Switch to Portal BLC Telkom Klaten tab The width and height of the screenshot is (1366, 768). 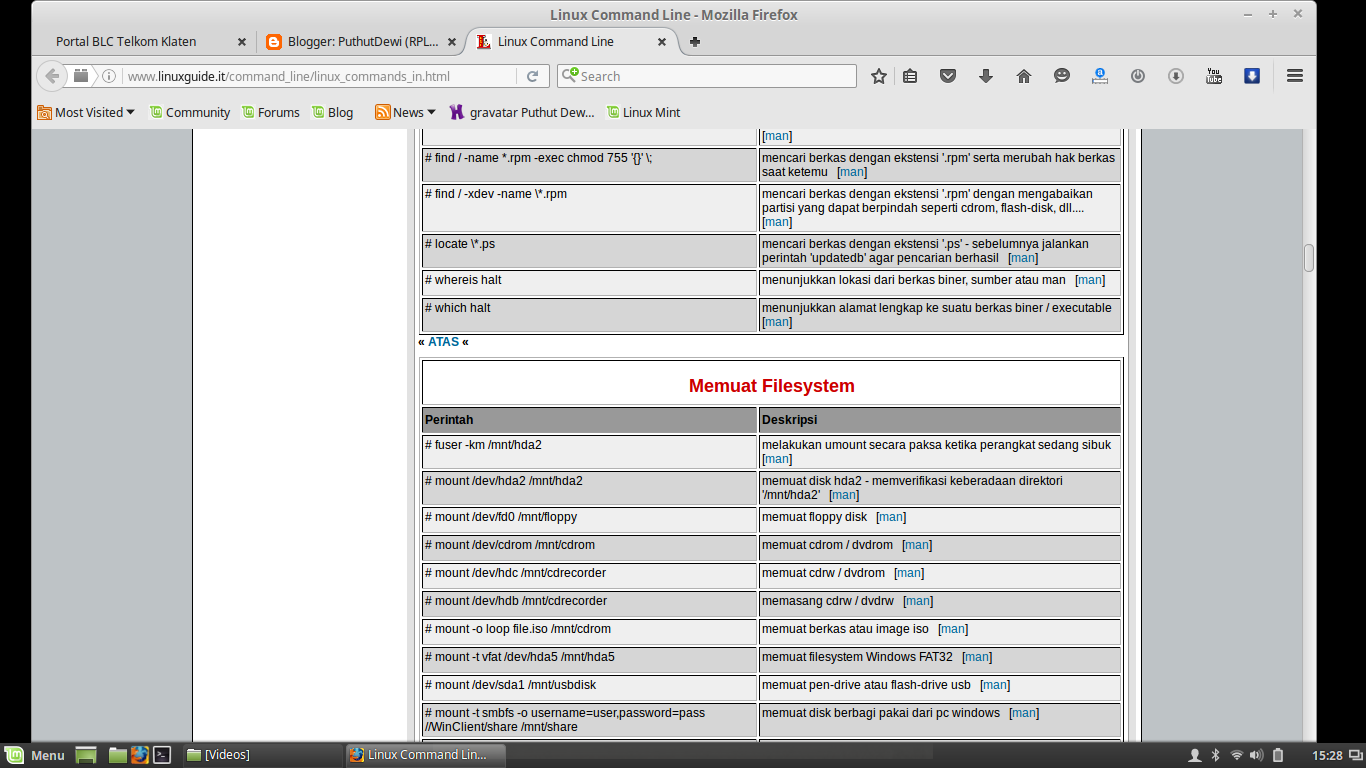[x=126, y=42]
